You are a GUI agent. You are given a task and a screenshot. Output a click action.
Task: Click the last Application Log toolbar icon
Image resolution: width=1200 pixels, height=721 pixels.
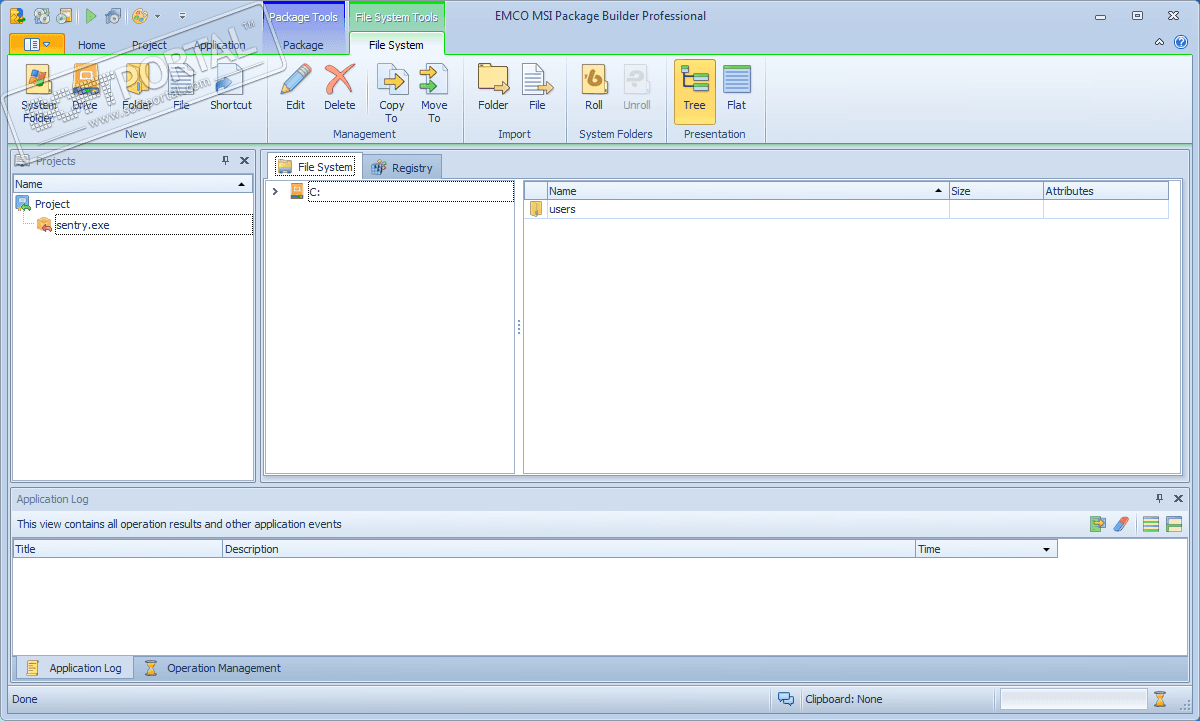pyautogui.click(x=1174, y=524)
